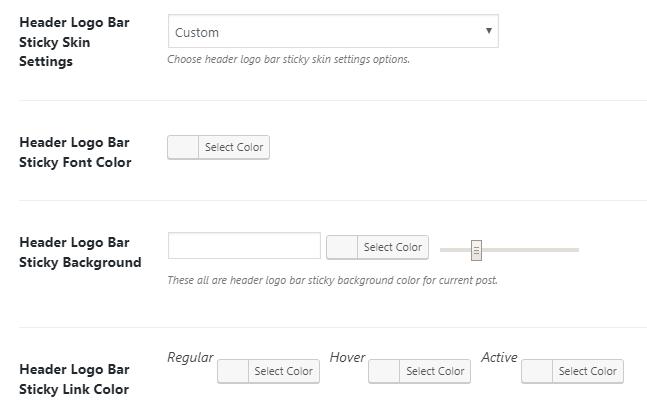Grab the Sticky Background opacity slider handle
Screen dimensions: 647x402
(x=477, y=249)
